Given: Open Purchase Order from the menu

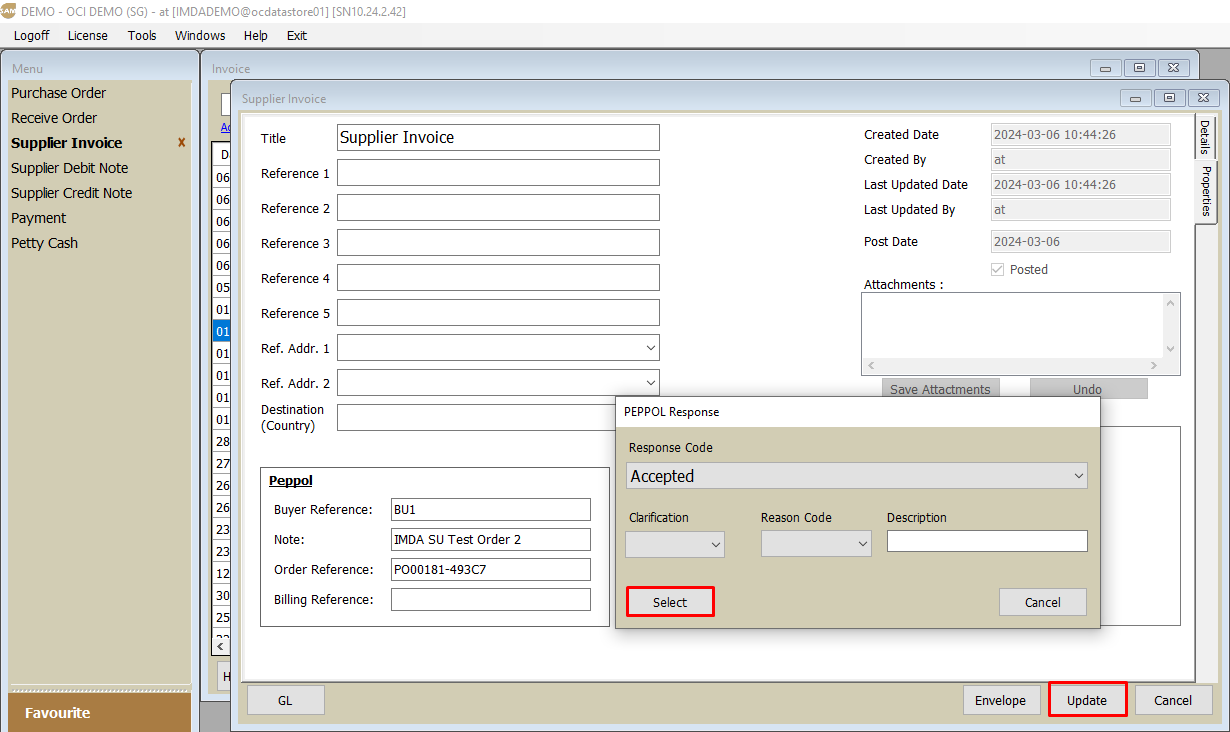Looking at the screenshot, I should [x=59, y=93].
